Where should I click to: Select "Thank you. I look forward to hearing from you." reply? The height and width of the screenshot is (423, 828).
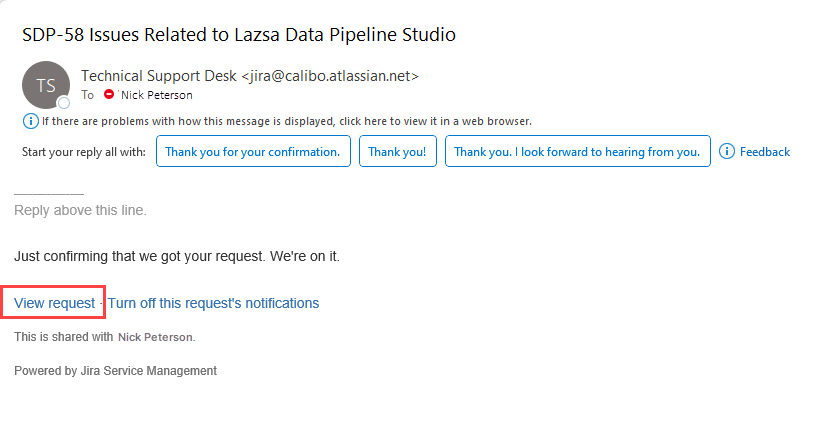[578, 152]
